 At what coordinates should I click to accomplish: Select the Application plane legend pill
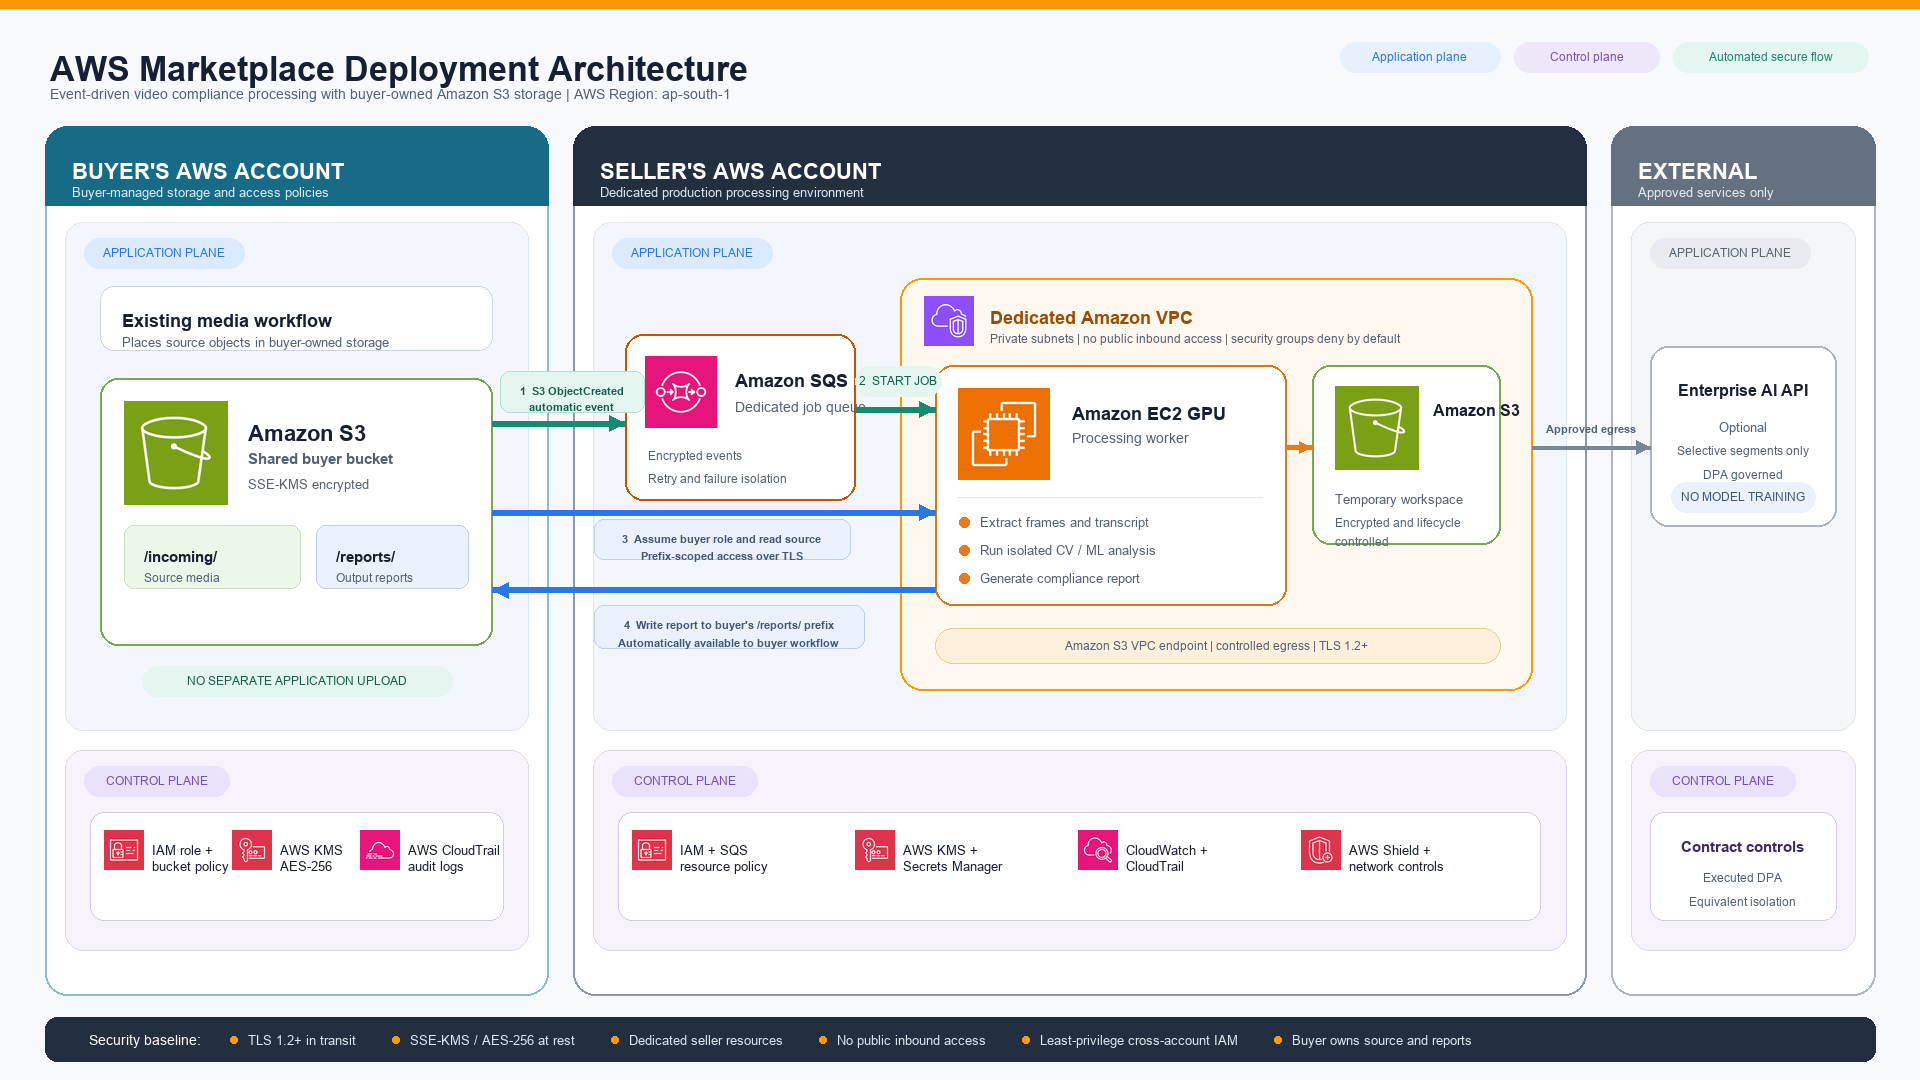[1420, 57]
